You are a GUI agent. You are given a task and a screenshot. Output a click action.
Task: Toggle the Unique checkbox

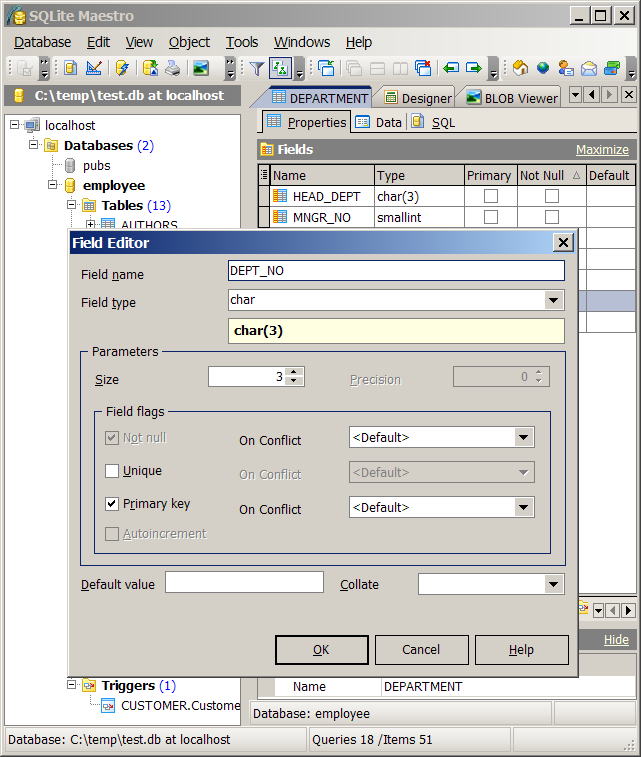[x=112, y=471]
